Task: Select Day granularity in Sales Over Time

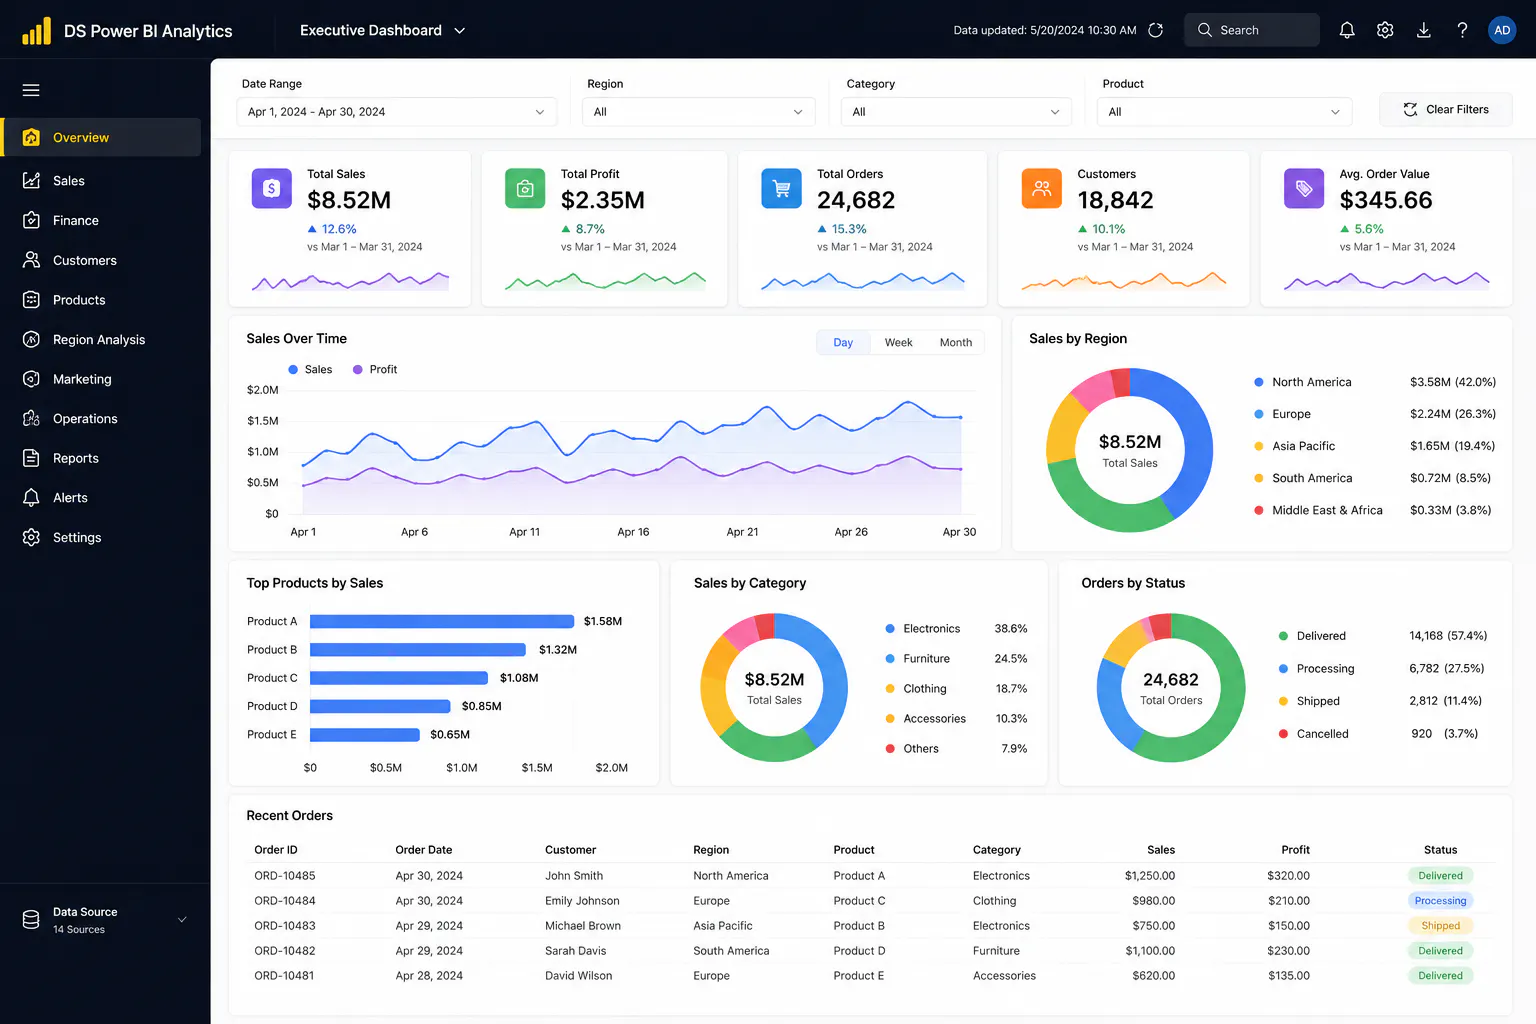Action: pos(843,342)
